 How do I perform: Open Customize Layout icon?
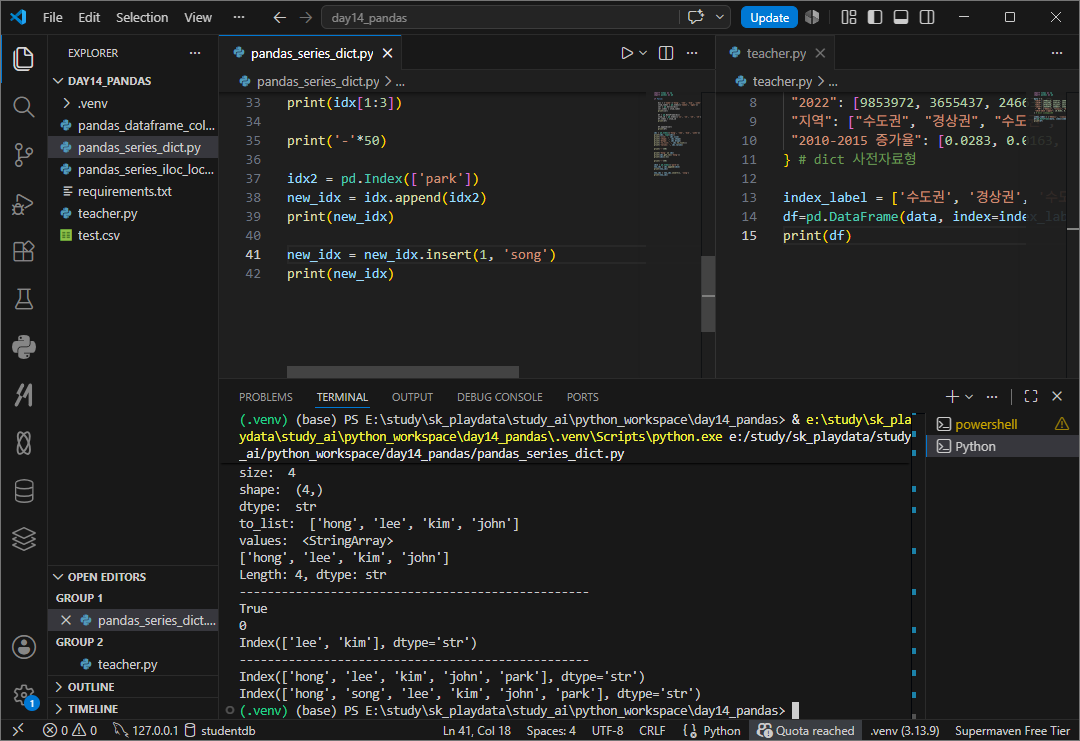[x=849, y=17]
